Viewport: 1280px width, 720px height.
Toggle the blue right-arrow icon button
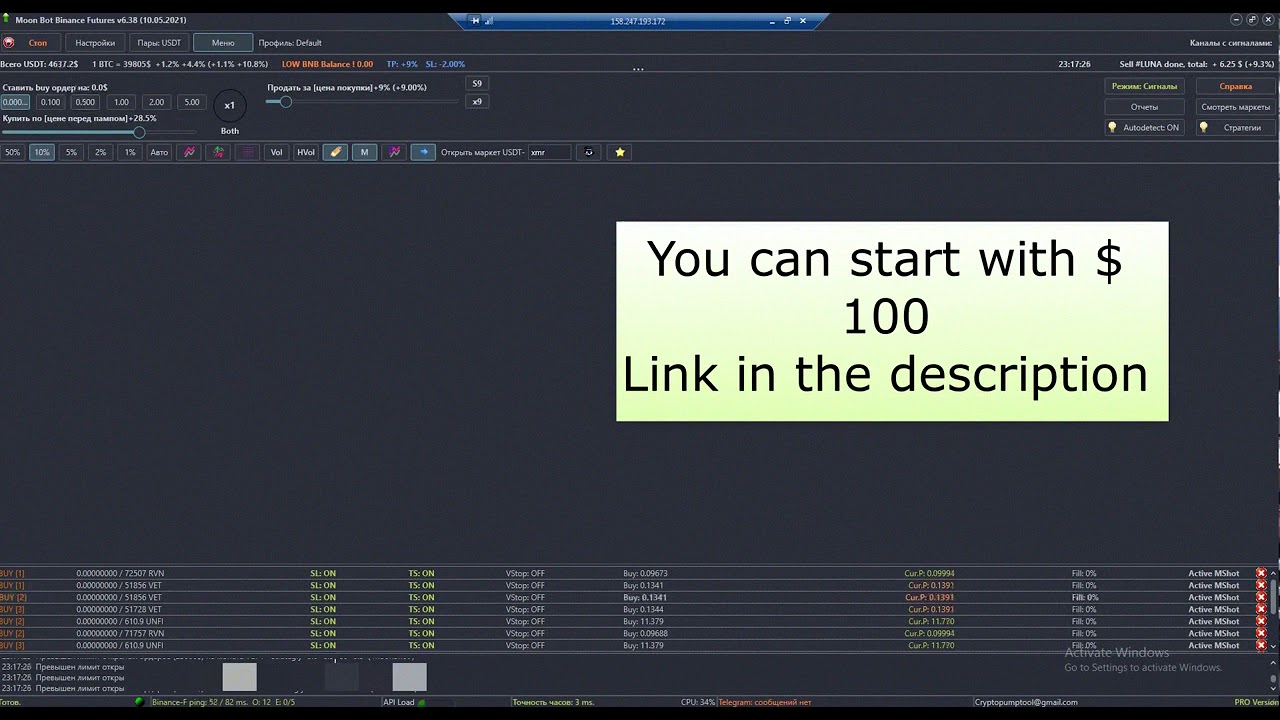point(423,152)
